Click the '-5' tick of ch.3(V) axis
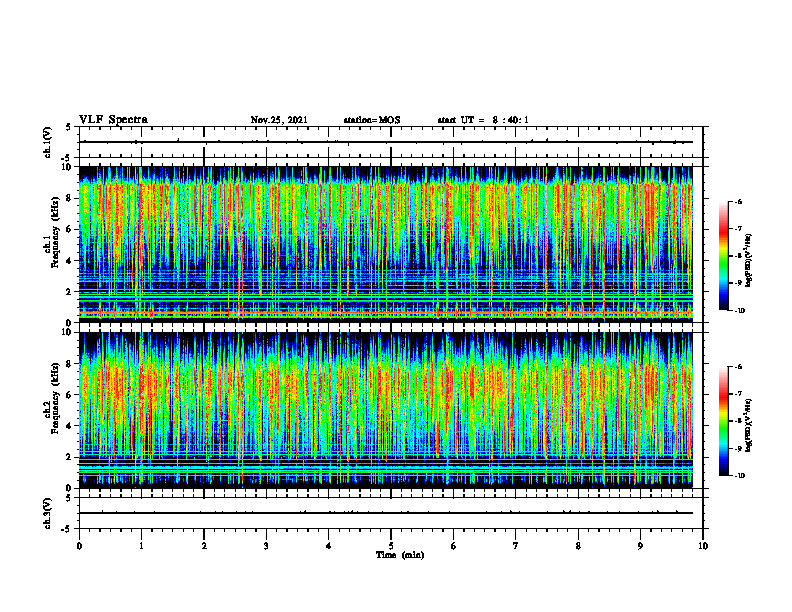 pyautogui.click(x=67, y=529)
